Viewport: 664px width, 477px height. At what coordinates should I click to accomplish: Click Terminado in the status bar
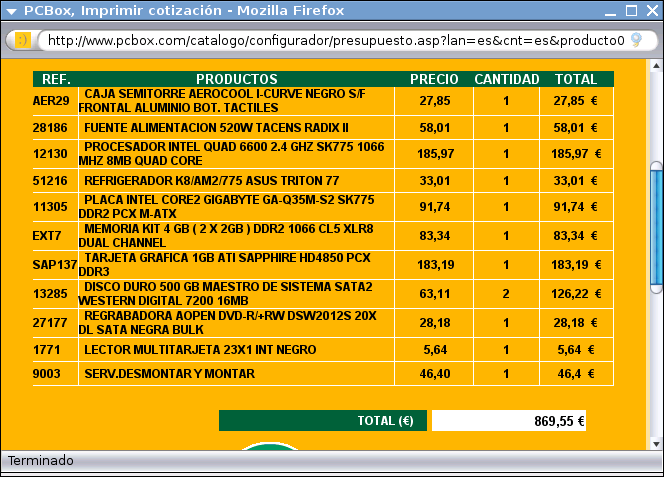pos(41,460)
